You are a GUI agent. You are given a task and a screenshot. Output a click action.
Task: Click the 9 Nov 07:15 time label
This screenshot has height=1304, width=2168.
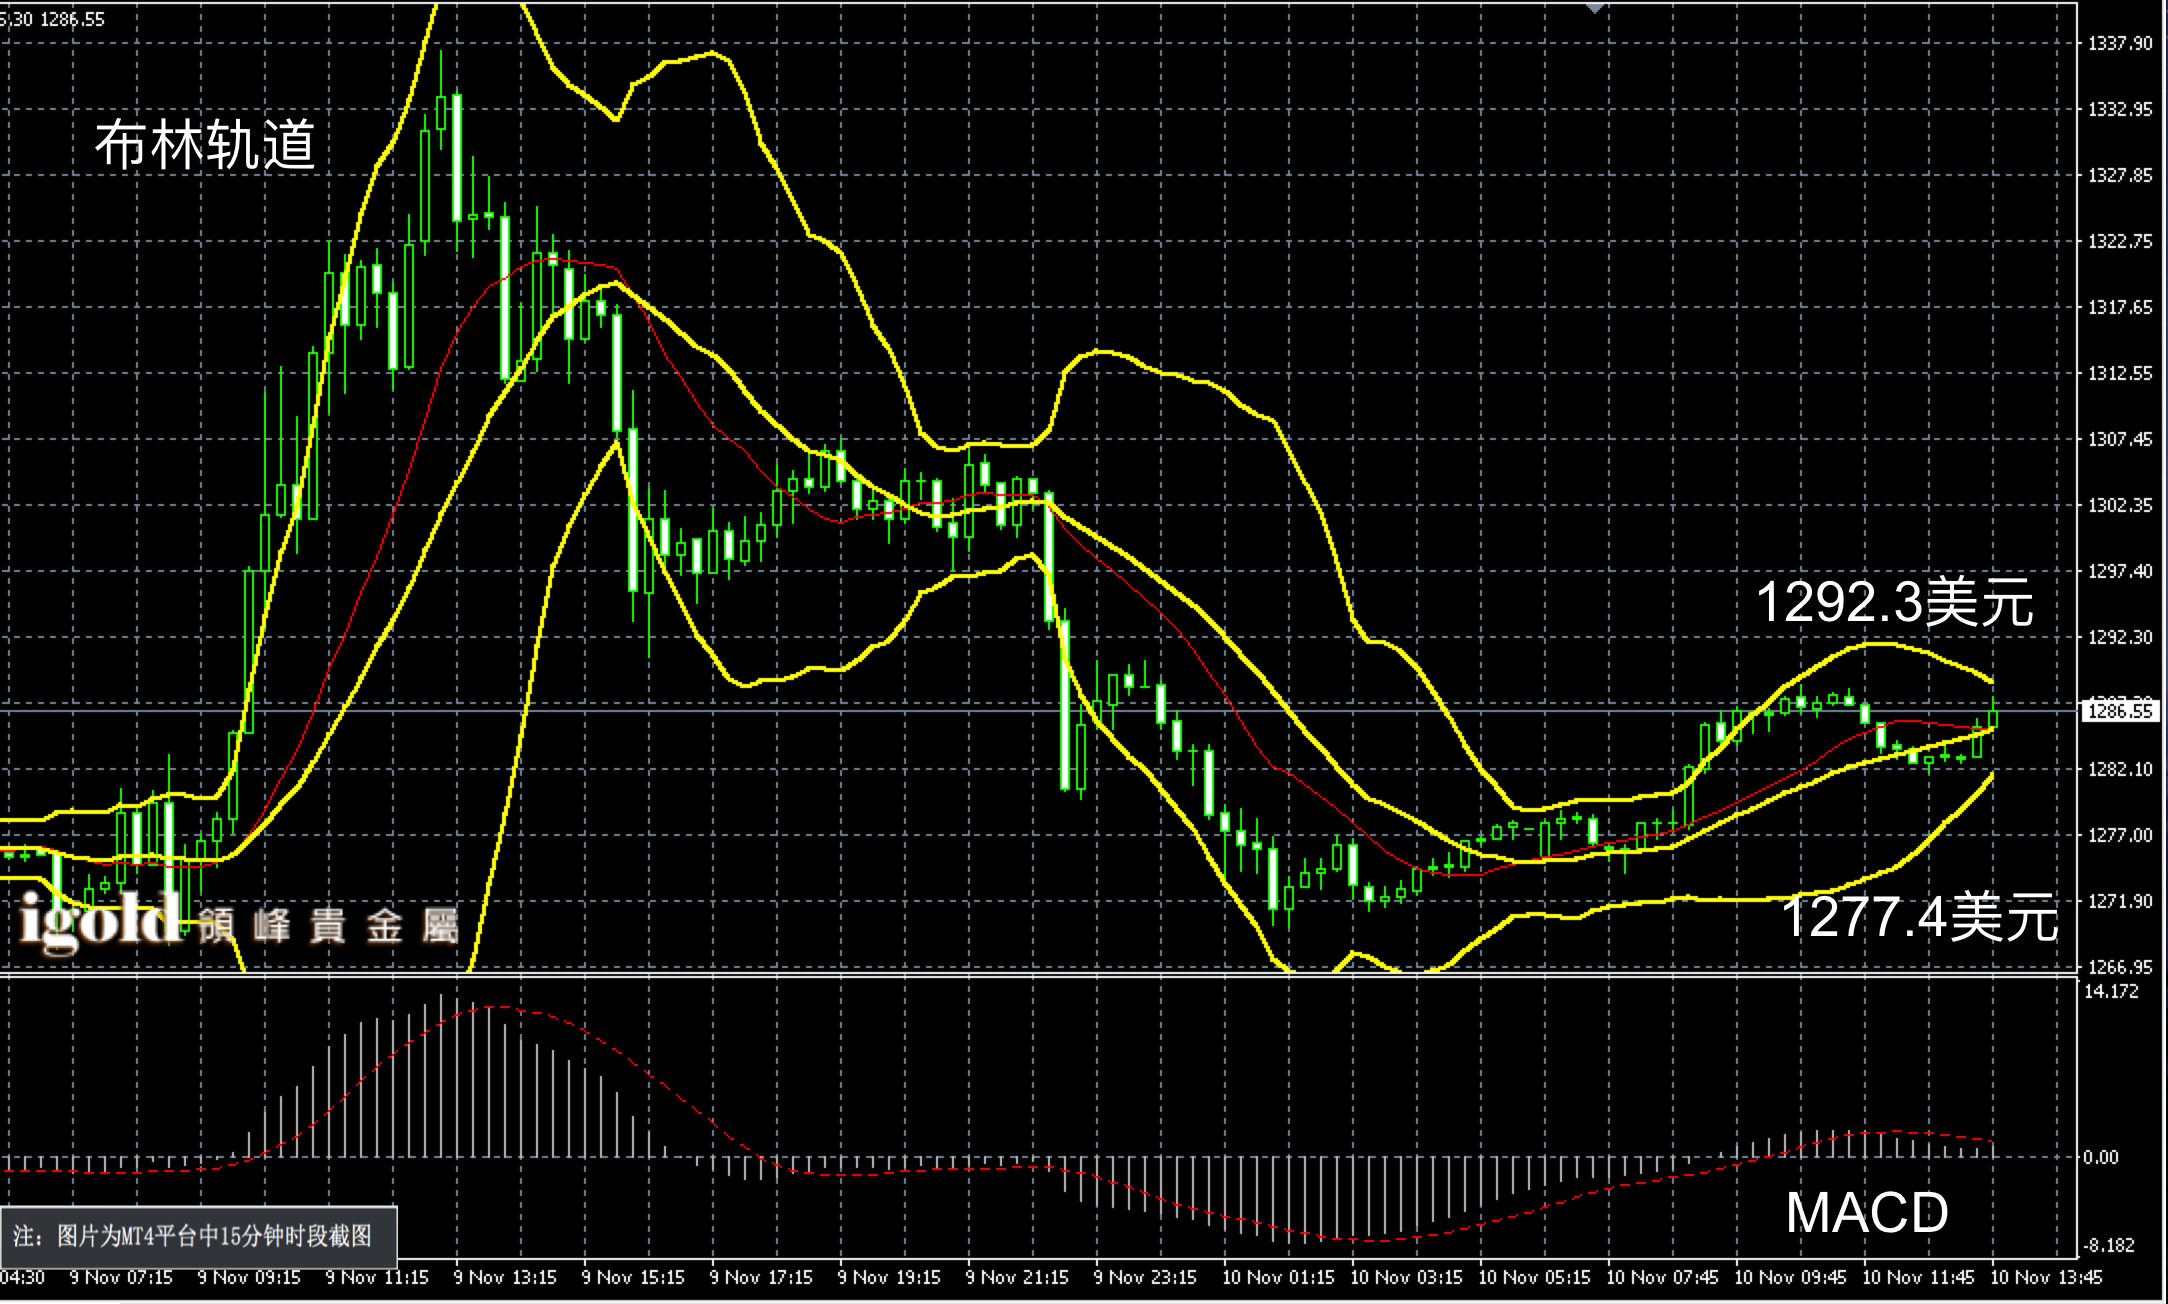[121, 1277]
